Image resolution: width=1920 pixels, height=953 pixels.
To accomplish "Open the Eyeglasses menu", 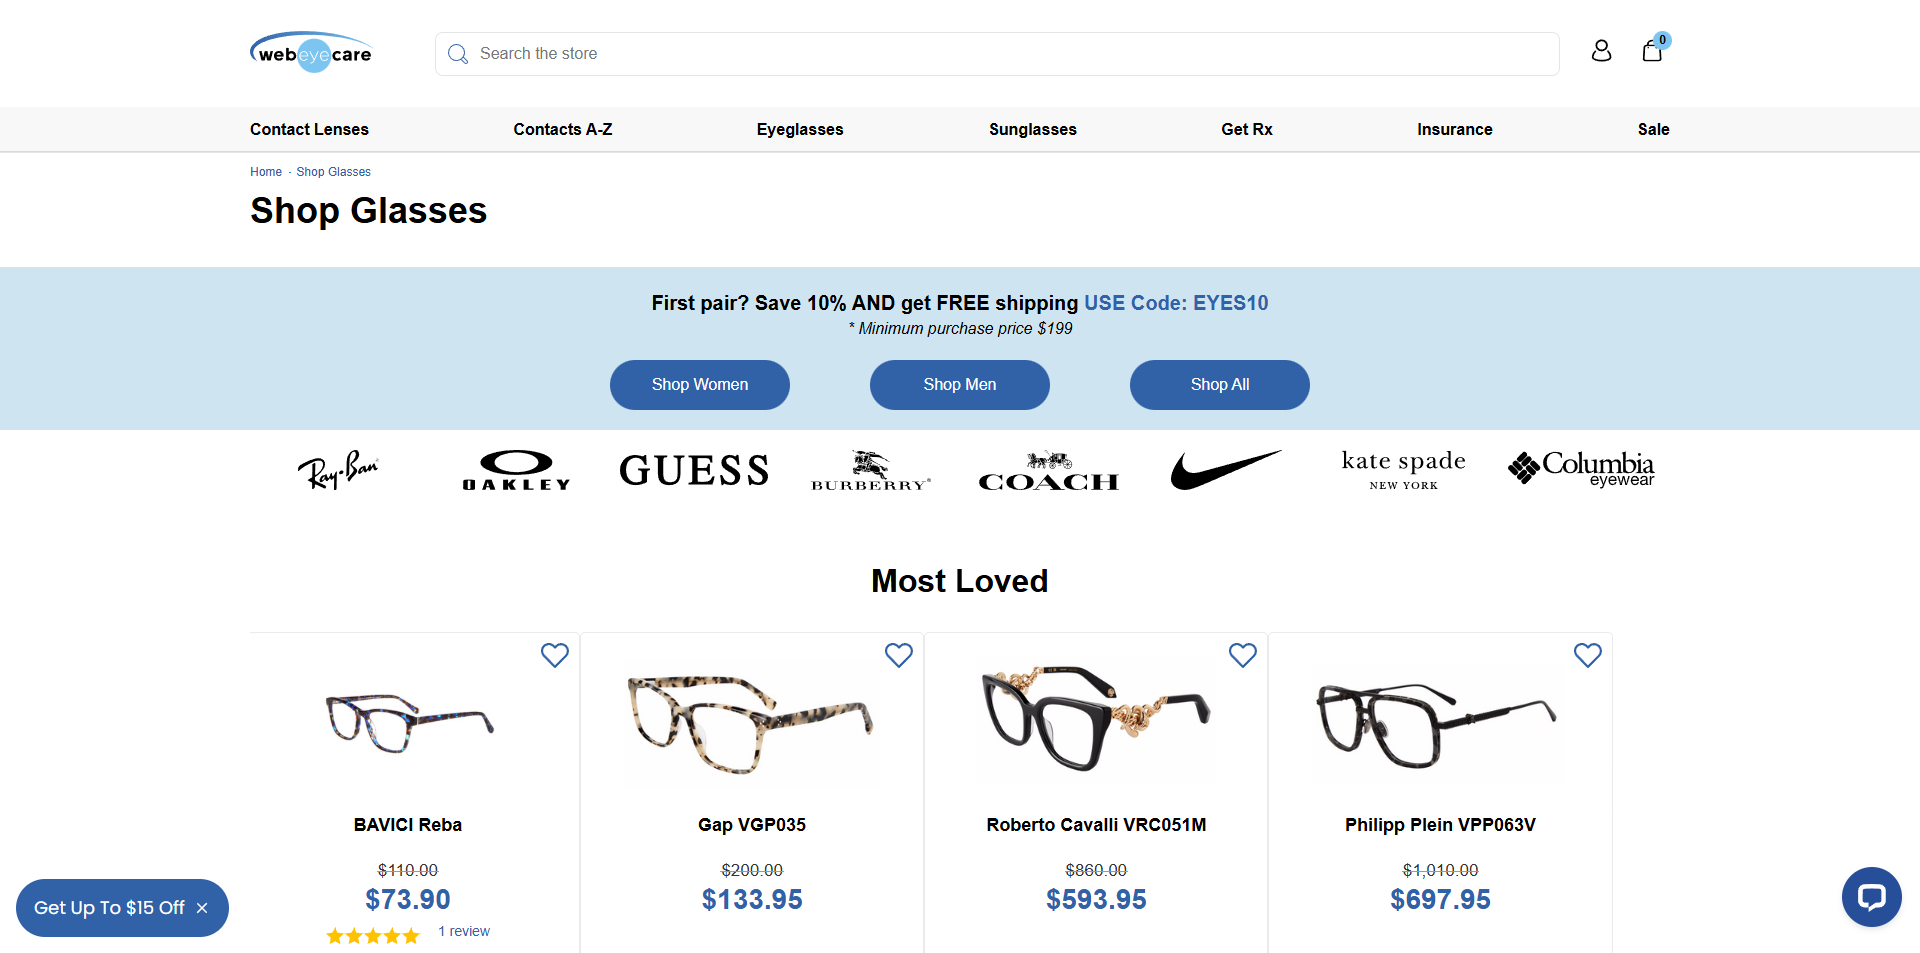I will [x=799, y=129].
